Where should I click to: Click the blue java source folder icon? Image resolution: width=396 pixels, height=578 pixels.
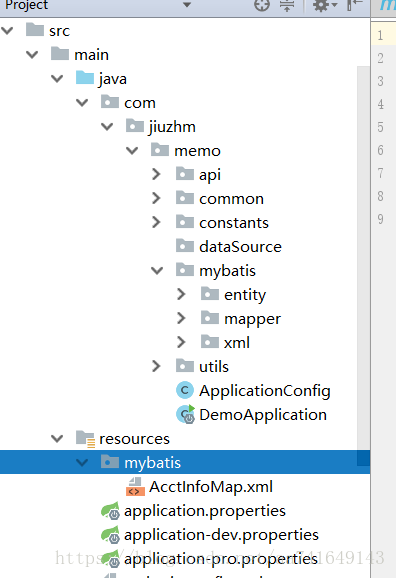85,78
